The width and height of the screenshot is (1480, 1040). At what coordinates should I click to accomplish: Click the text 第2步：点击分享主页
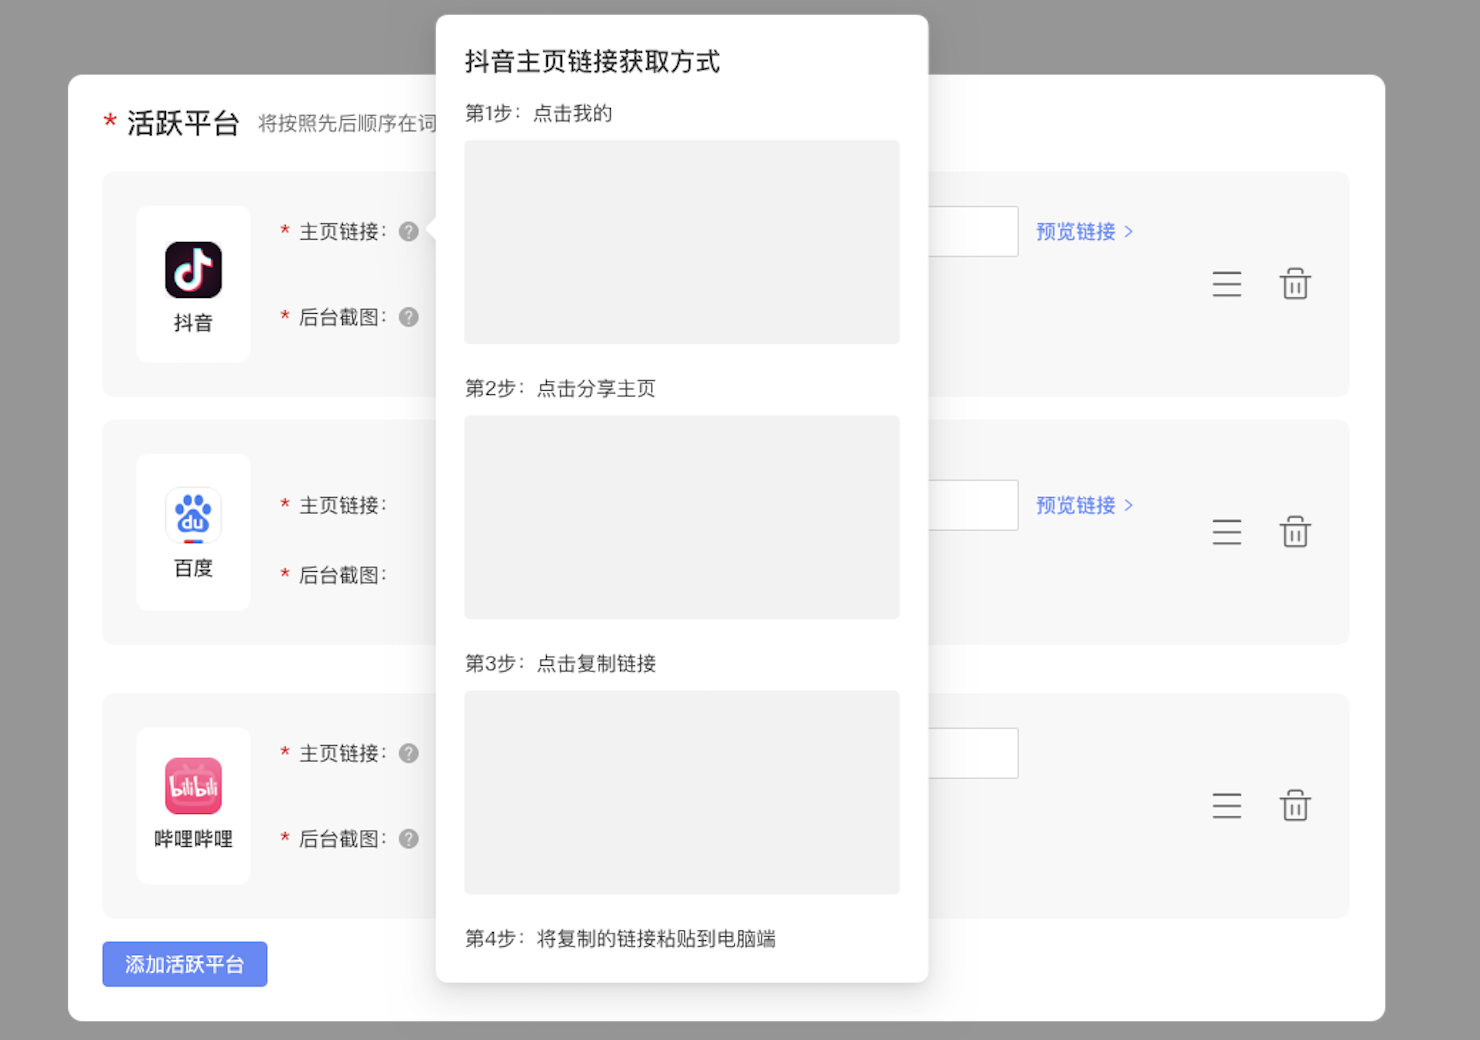click(x=561, y=388)
